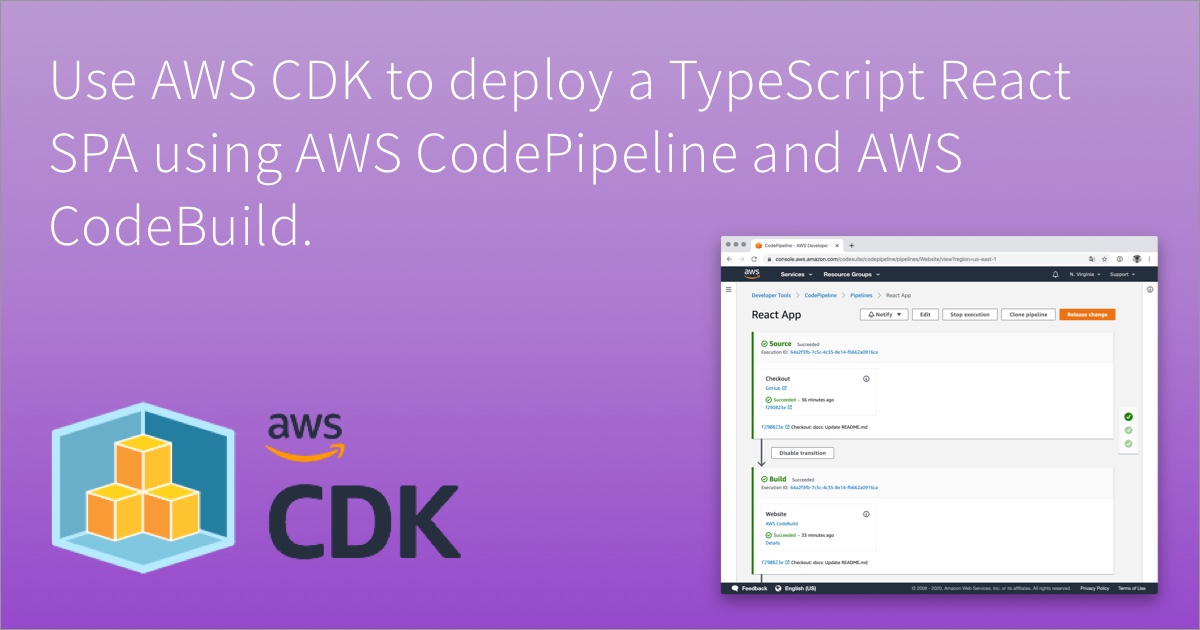Screen dimensions: 1200x630
Task: Click the browser back arrow
Action: pyautogui.click(x=729, y=258)
